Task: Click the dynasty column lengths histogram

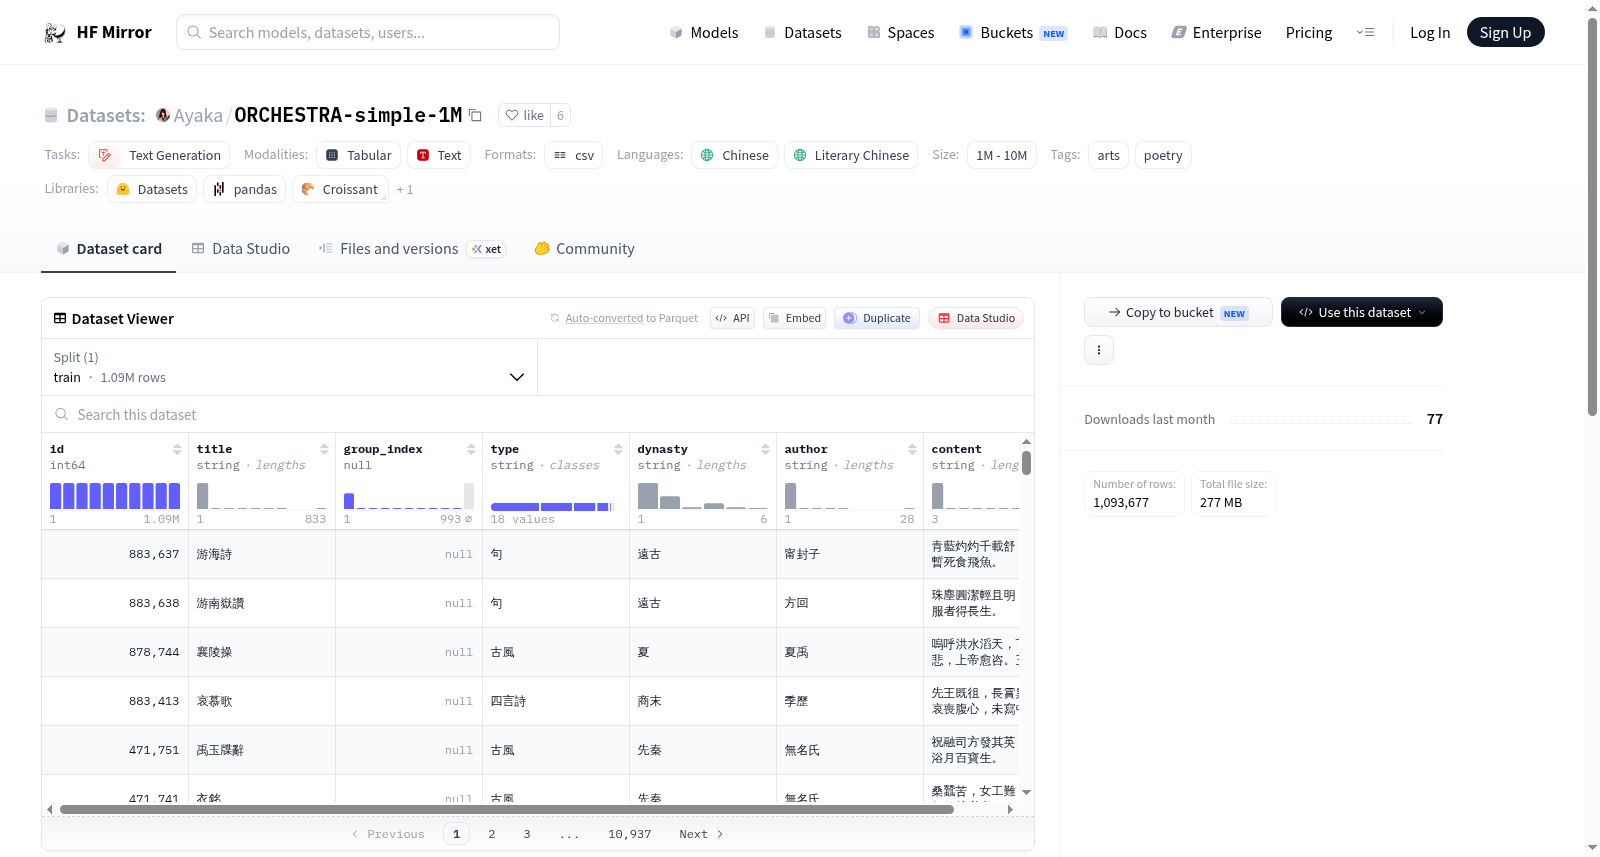Action: click(703, 496)
